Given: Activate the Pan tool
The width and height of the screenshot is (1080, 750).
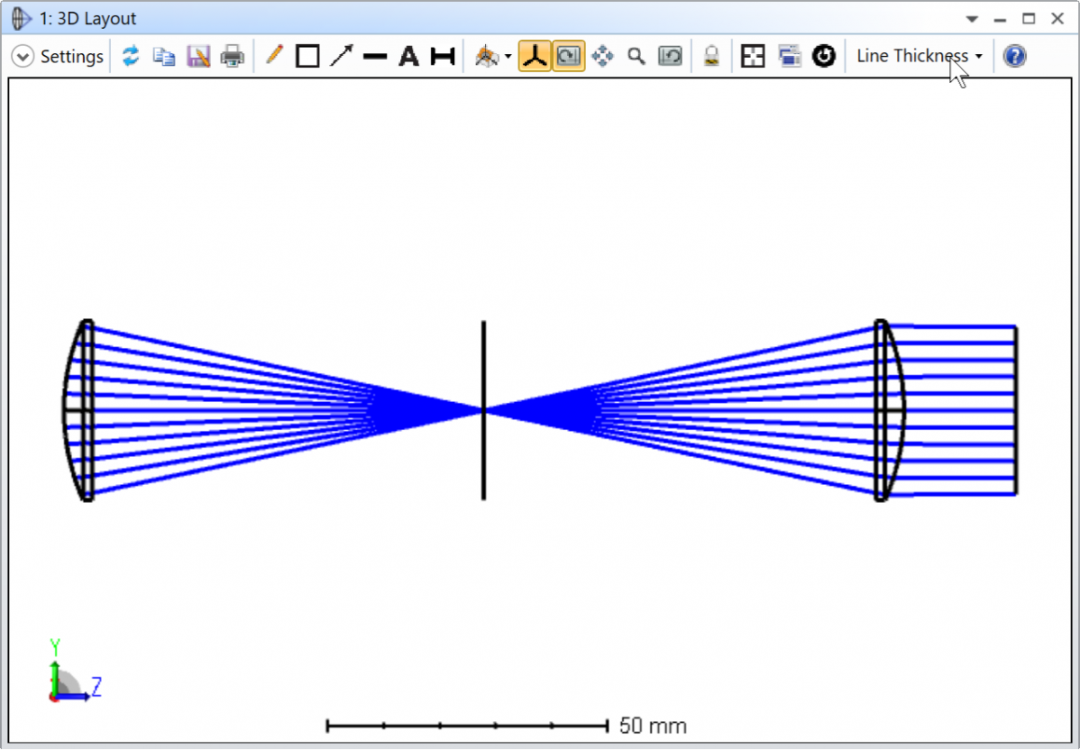Looking at the screenshot, I should [x=602, y=56].
